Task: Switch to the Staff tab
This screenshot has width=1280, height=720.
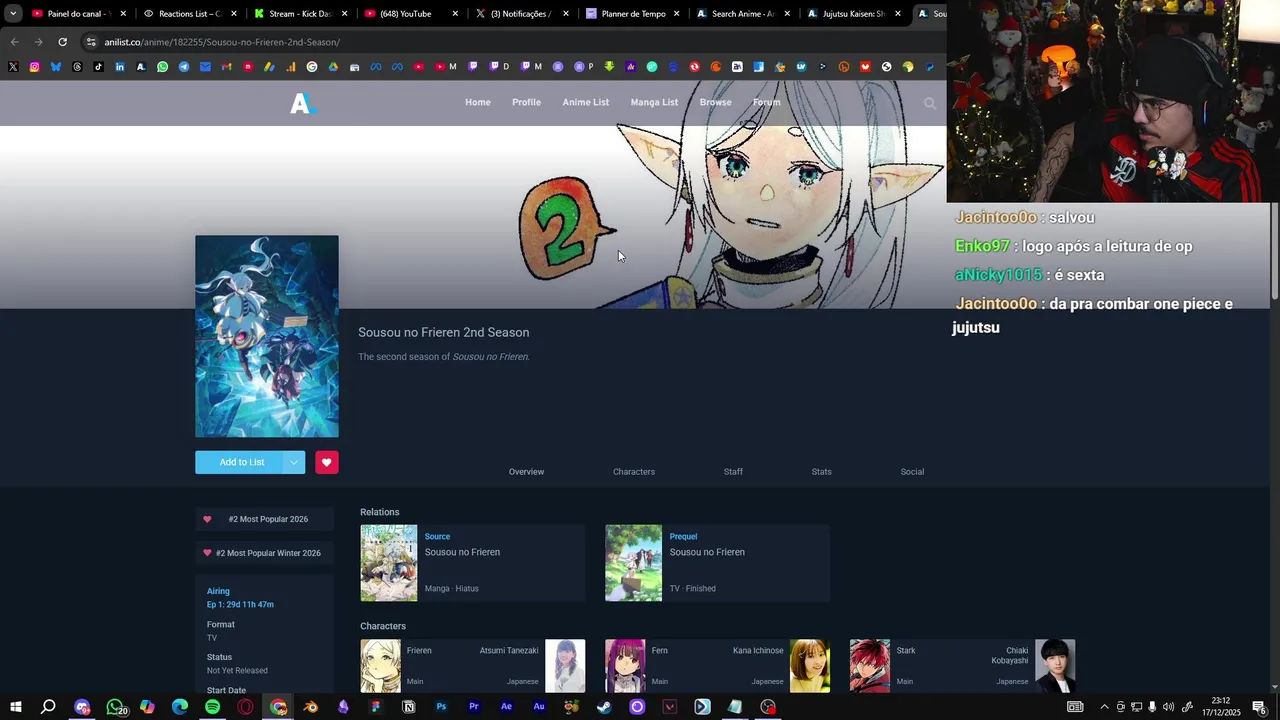Action: (x=733, y=472)
